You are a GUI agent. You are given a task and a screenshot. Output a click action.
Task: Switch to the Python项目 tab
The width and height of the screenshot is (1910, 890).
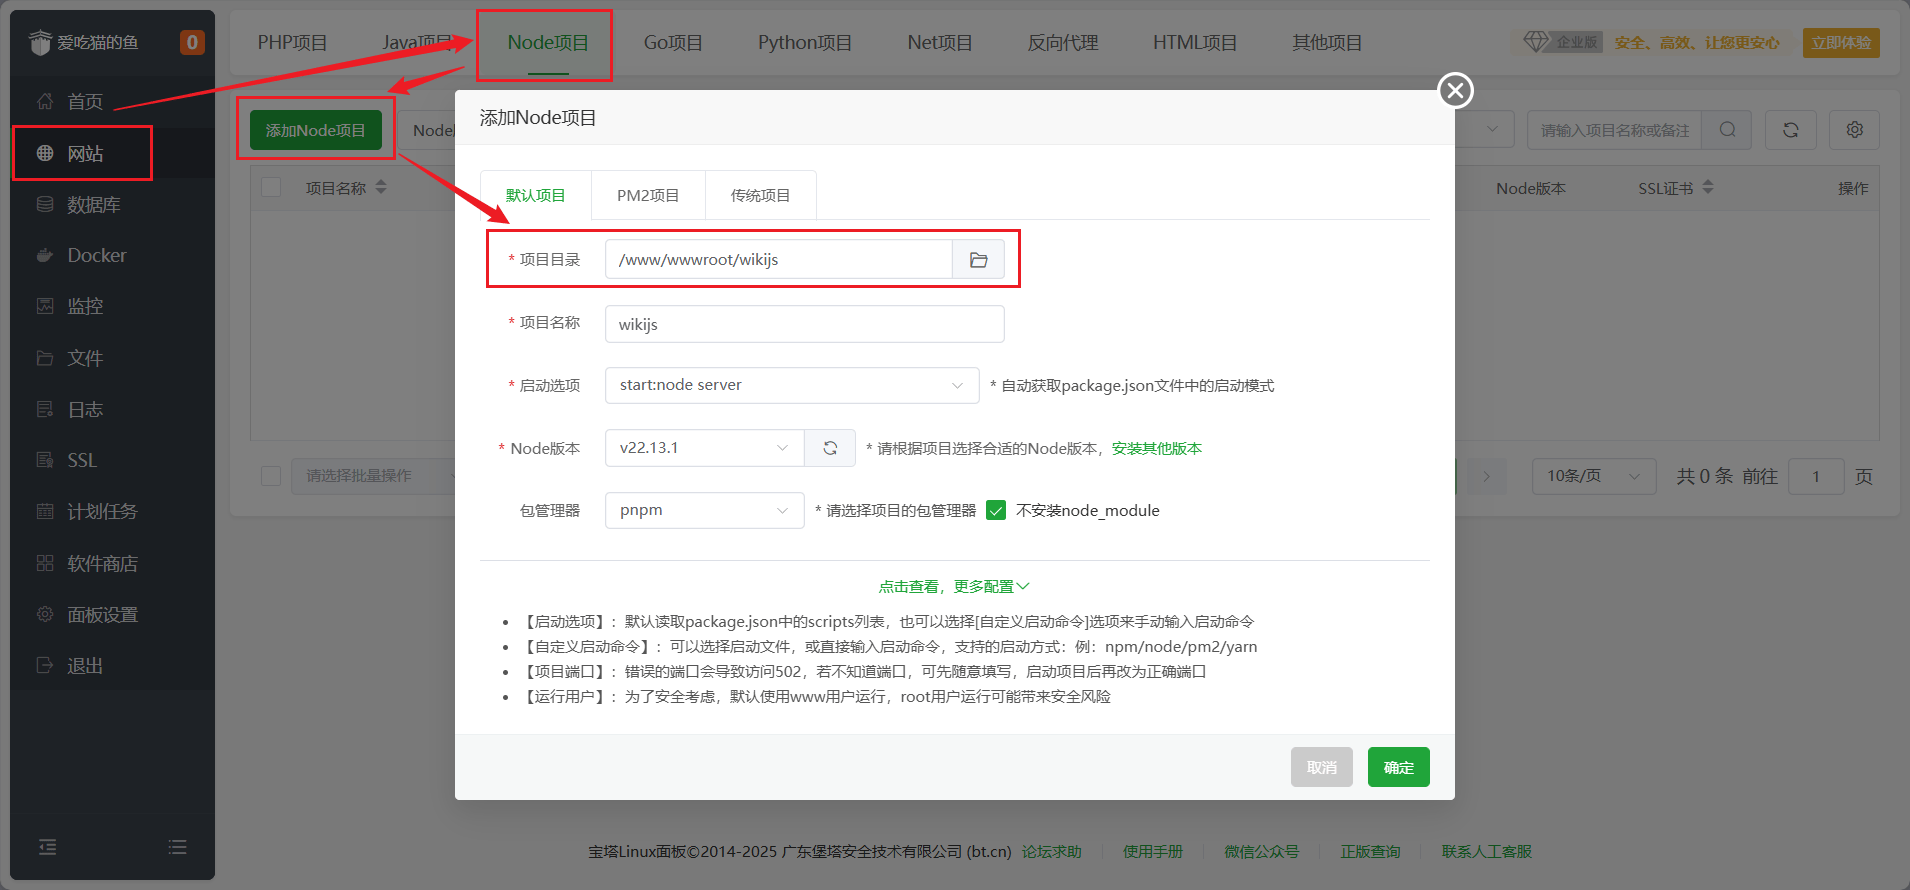[x=804, y=43]
